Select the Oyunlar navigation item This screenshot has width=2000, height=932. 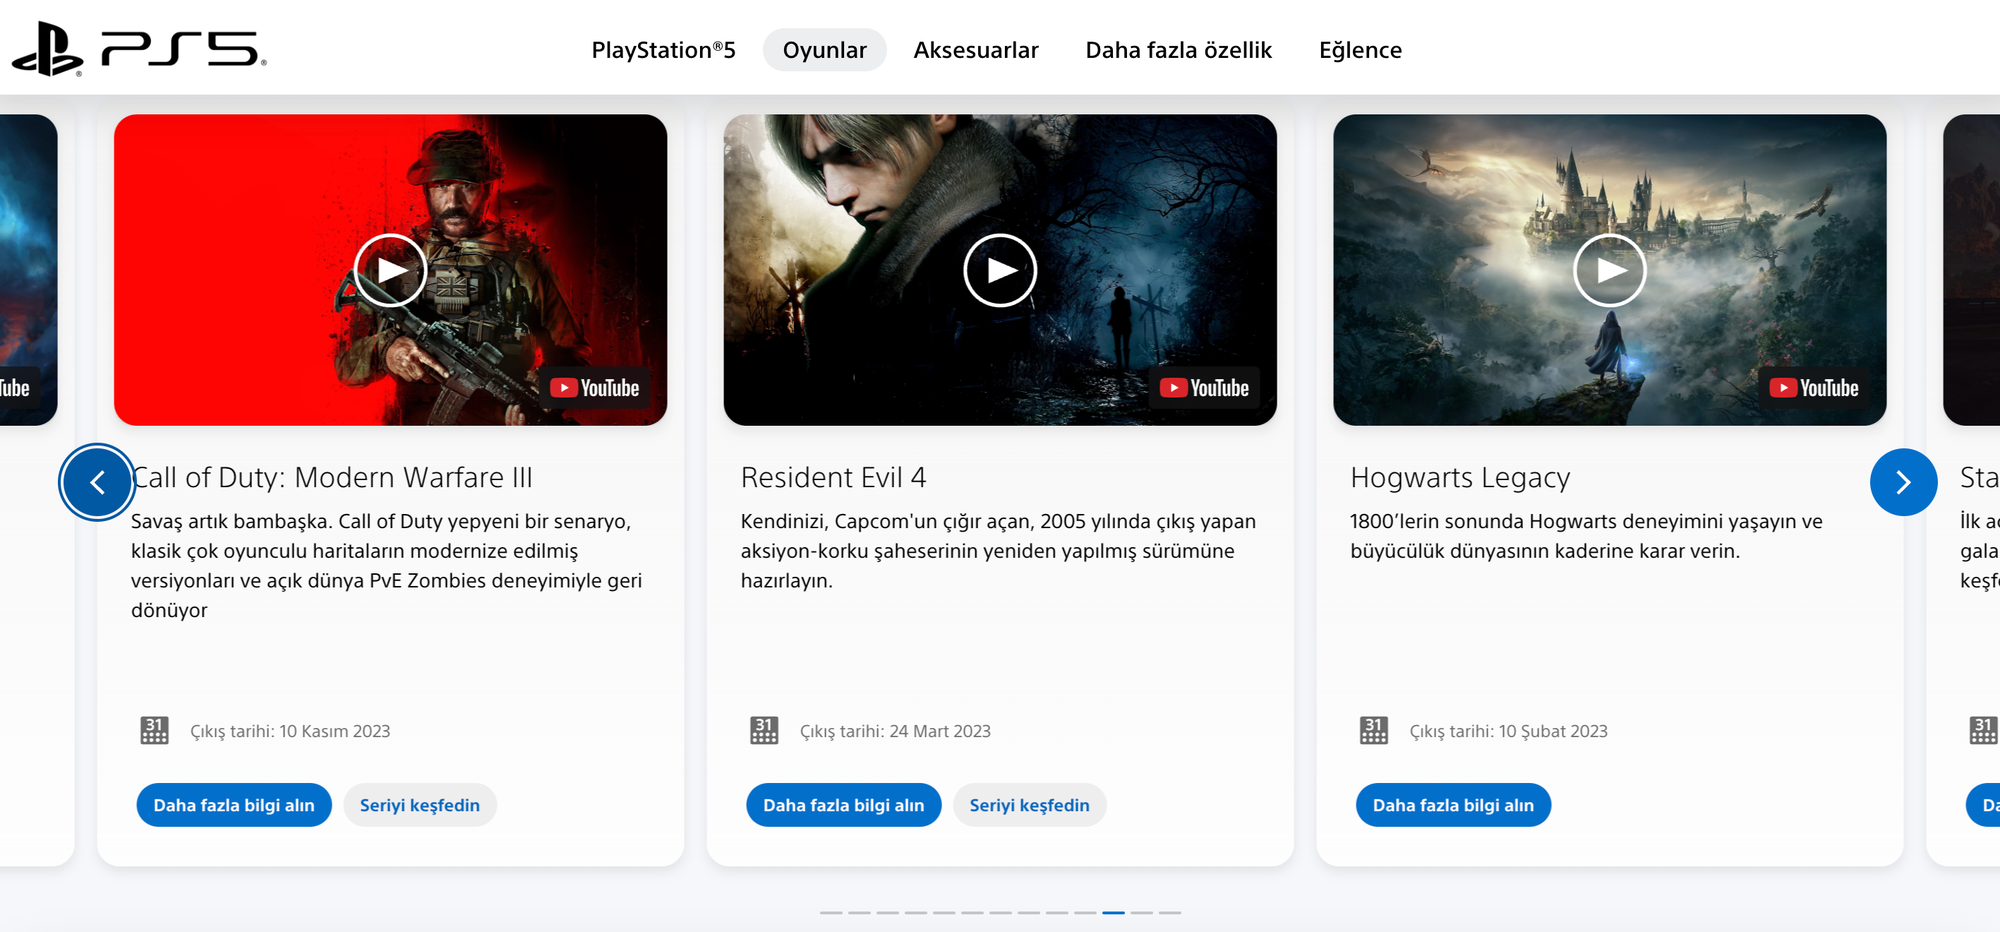click(x=825, y=50)
